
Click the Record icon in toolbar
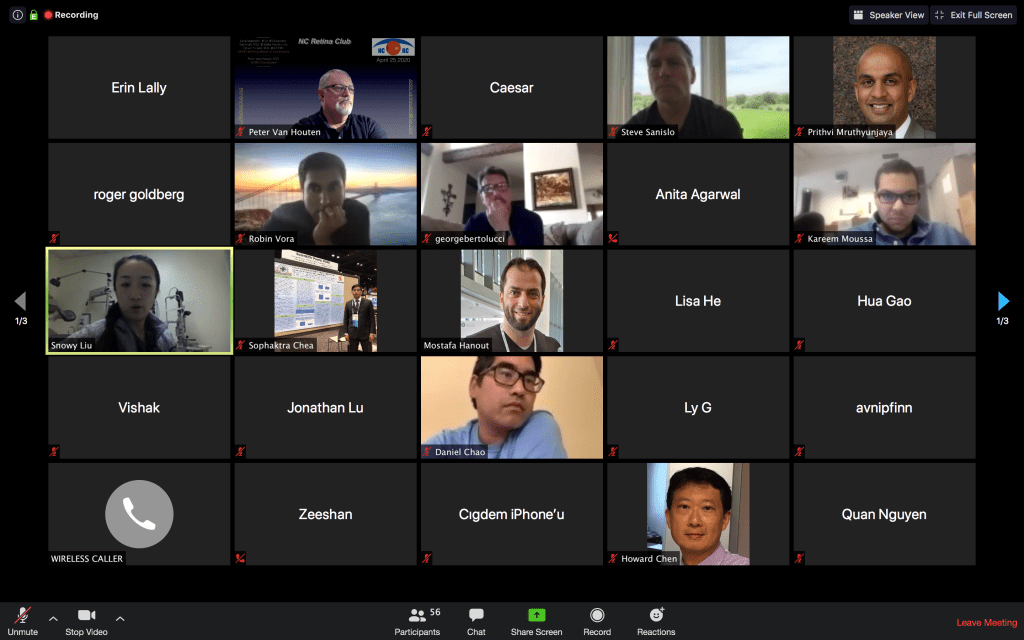coord(597,615)
